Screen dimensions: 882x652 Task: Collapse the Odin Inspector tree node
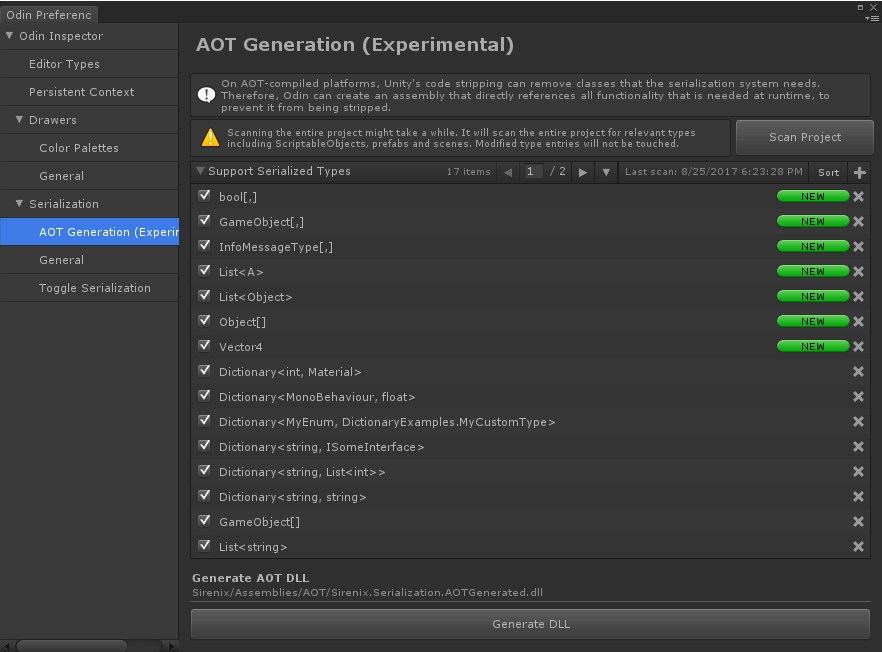[9, 35]
